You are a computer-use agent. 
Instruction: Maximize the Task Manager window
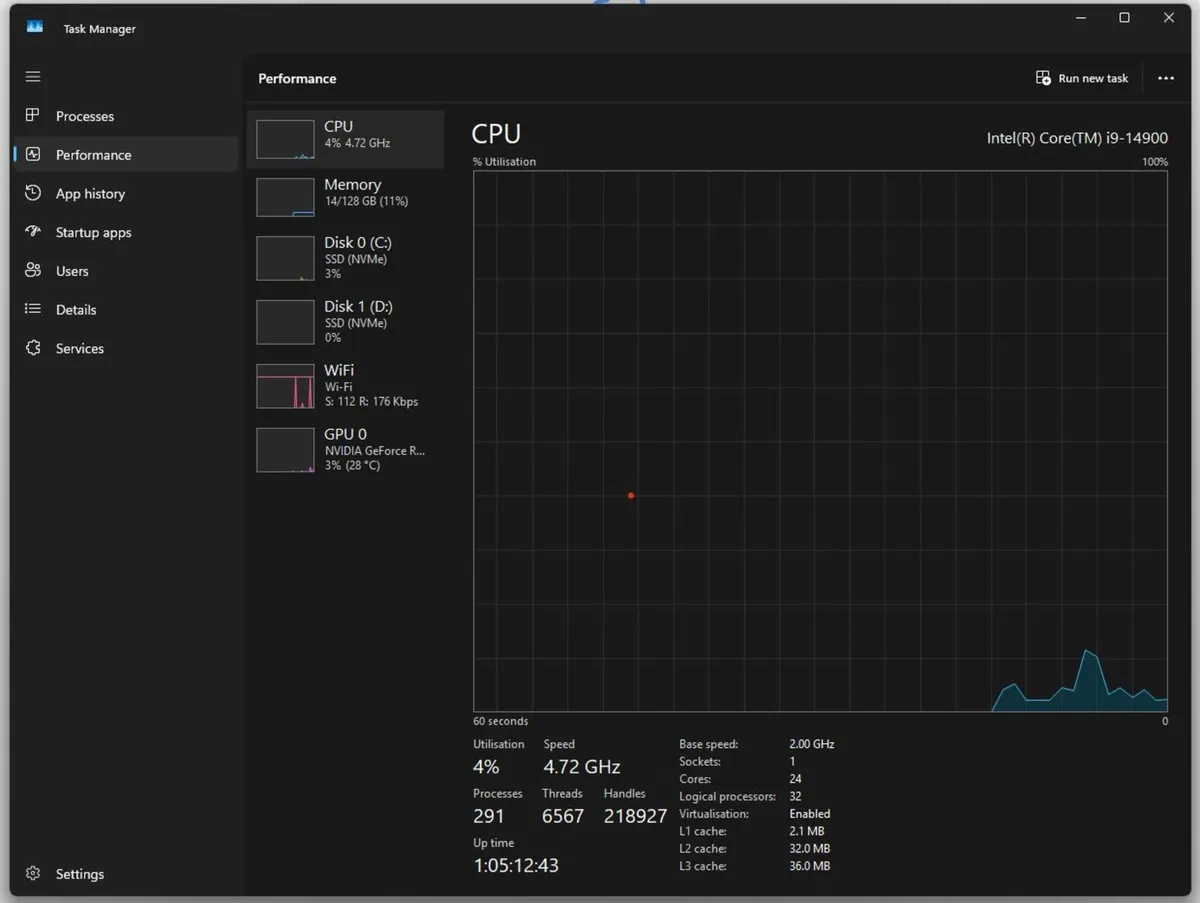click(1124, 18)
